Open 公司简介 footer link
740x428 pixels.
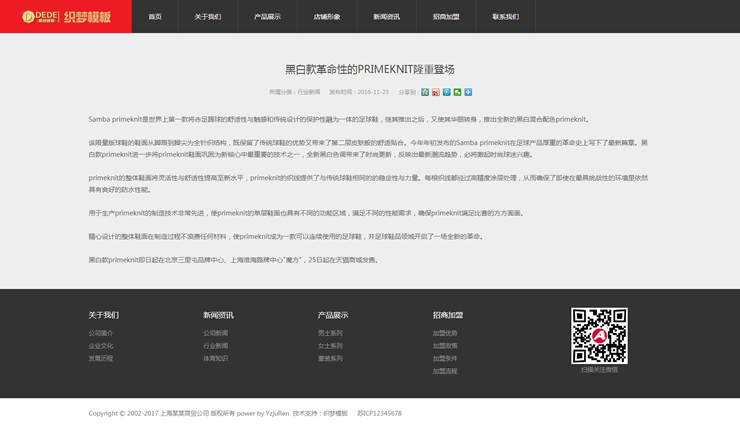tap(101, 333)
